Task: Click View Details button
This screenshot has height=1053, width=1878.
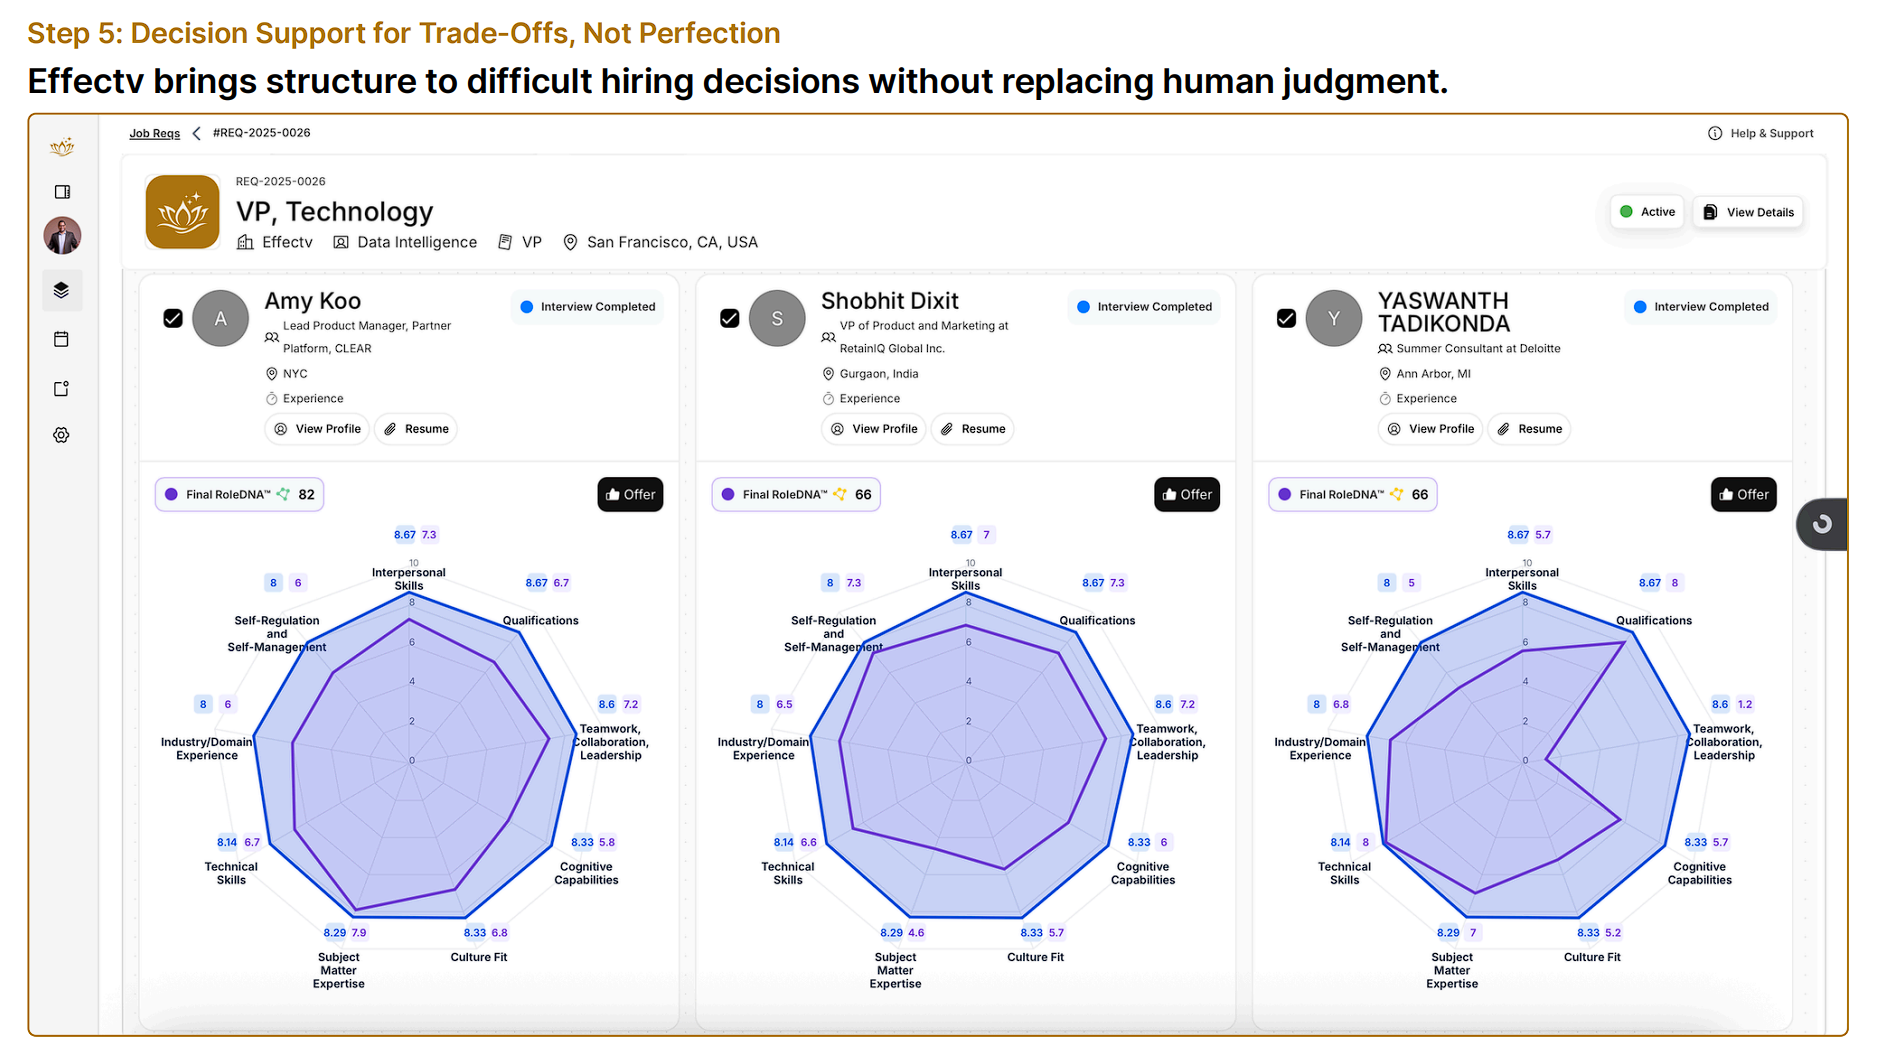Action: [x=1748, y=212]
